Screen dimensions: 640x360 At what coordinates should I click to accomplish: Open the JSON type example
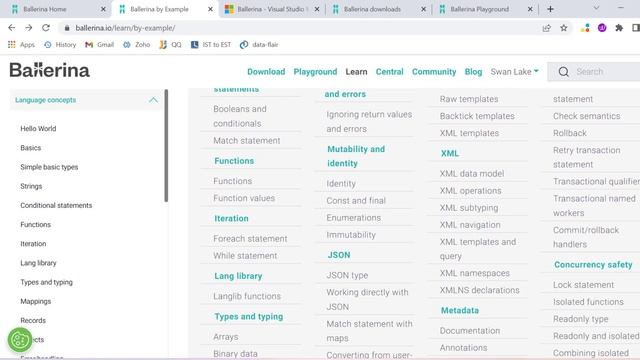pos(347,275)
